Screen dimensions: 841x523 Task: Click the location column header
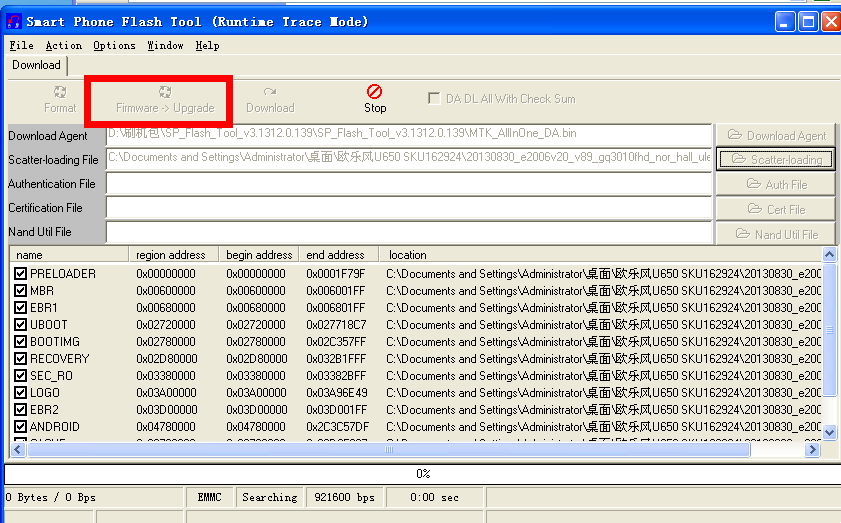click(x=600, y=255)
